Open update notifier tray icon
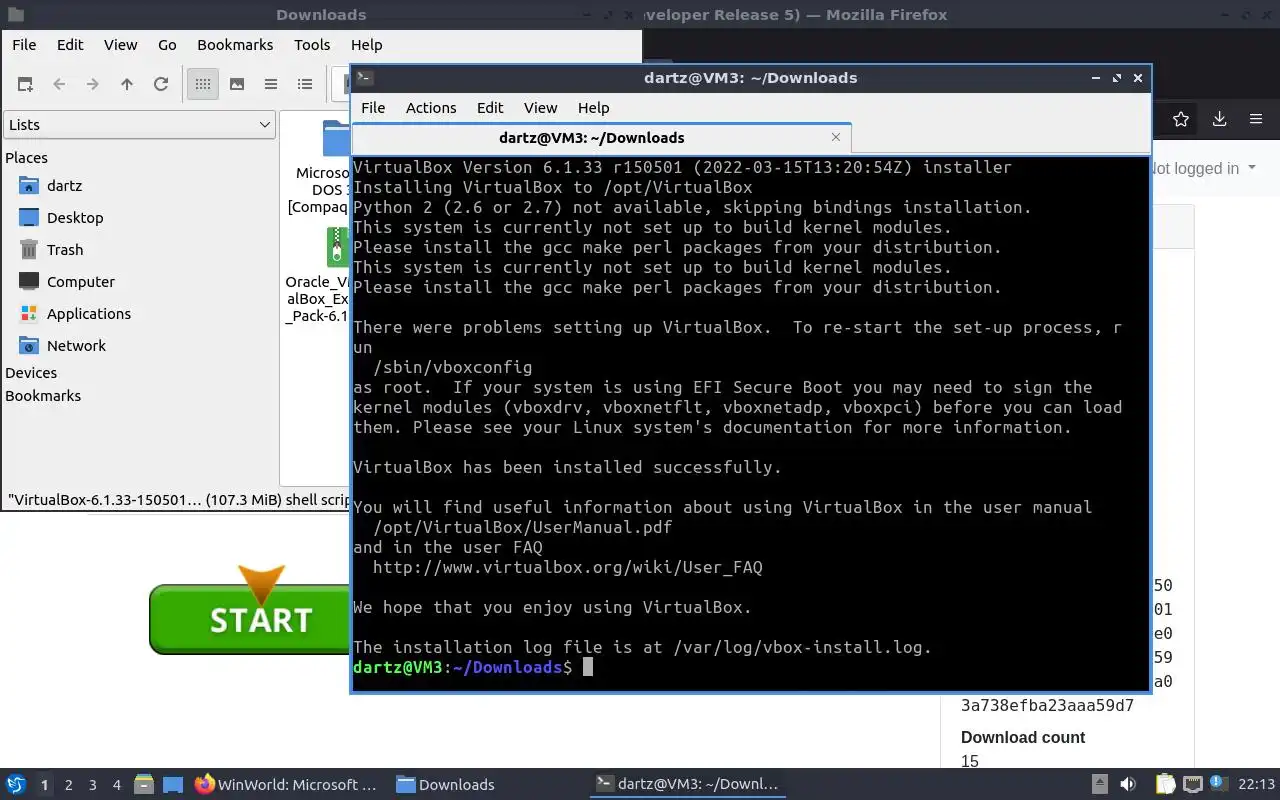This screenshot has height=800, width=1280. tap(1218, 785)
